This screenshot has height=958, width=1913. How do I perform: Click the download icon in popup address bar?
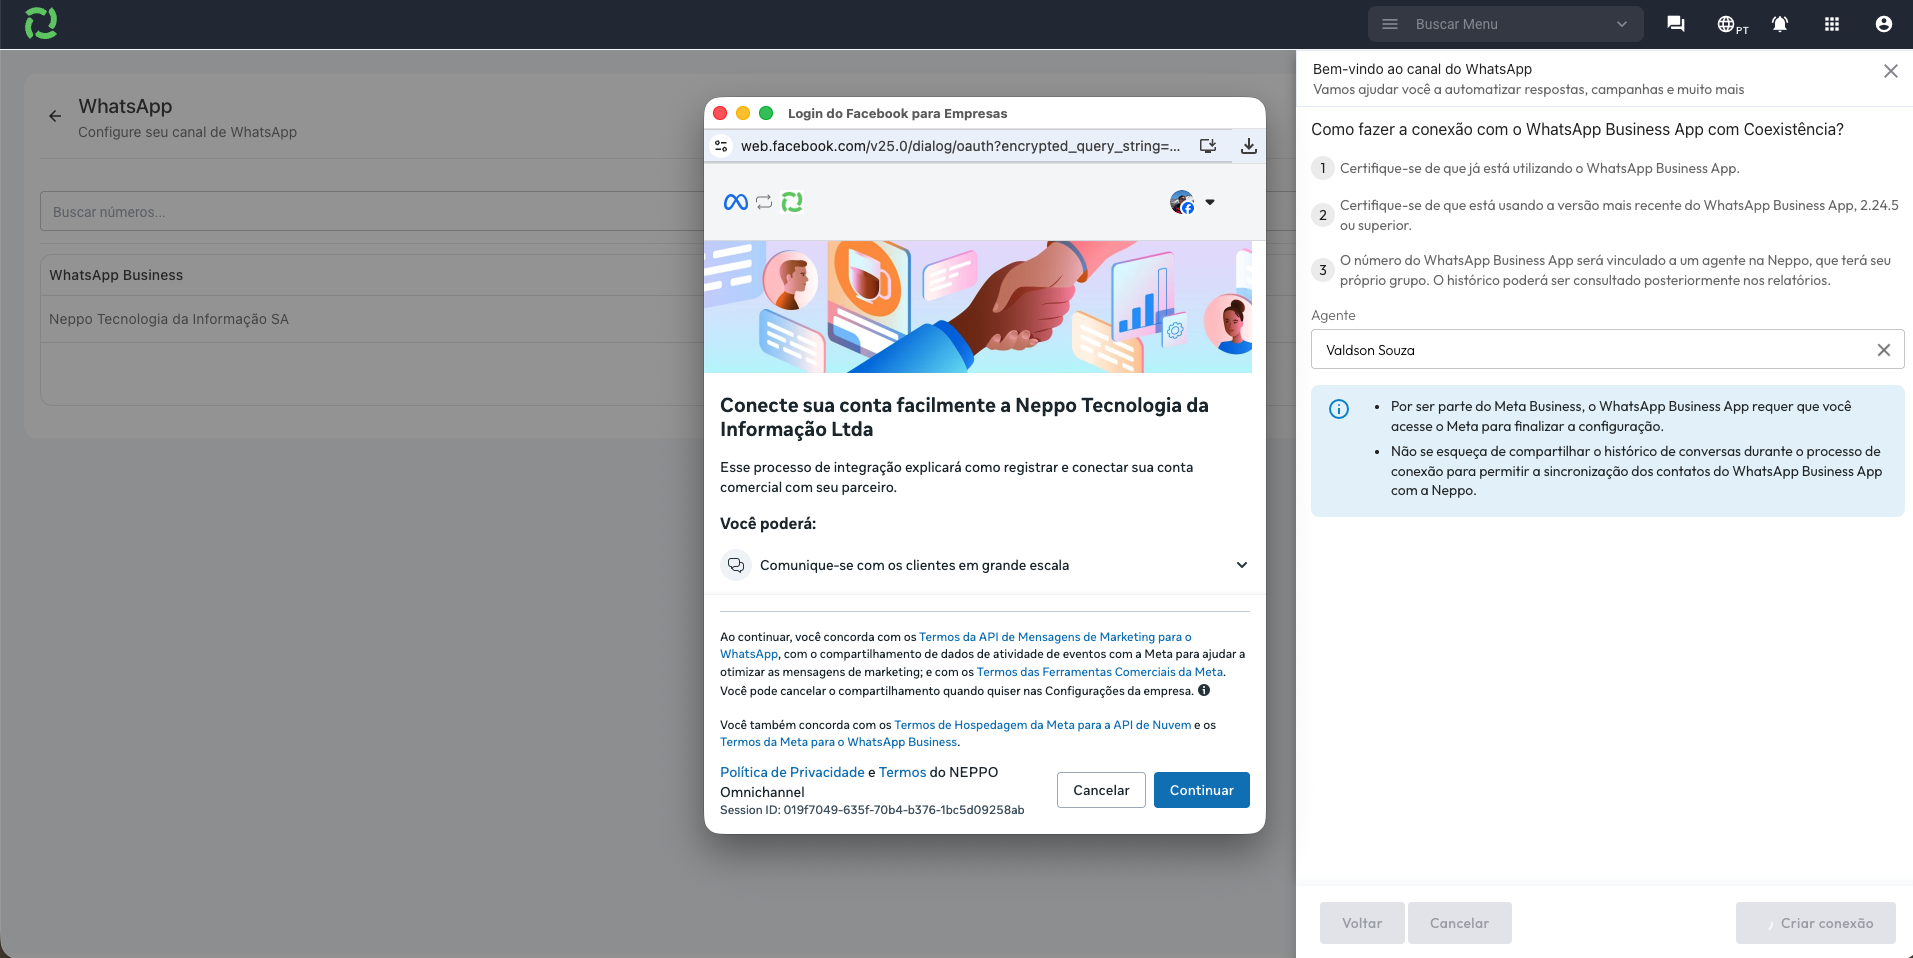pos(1249,146)
